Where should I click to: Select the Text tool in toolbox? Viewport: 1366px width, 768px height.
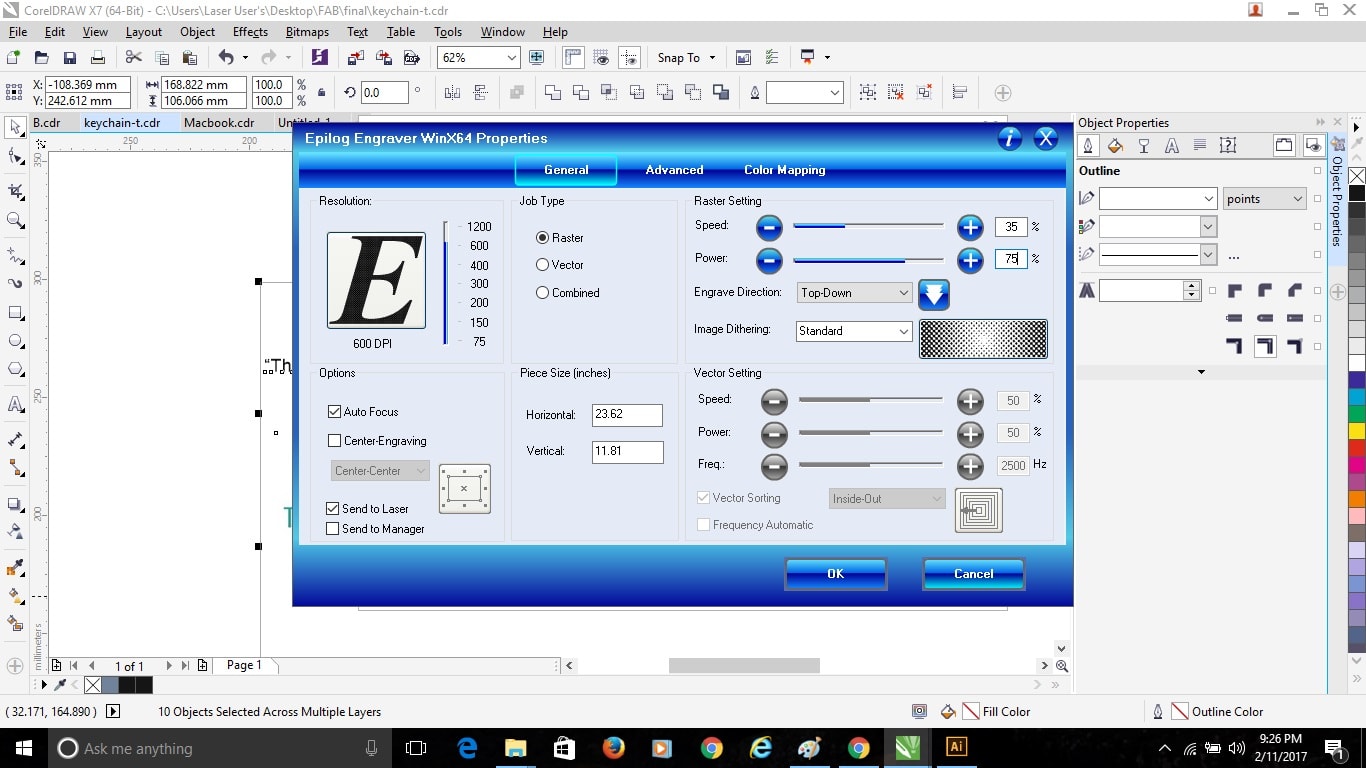15,405
